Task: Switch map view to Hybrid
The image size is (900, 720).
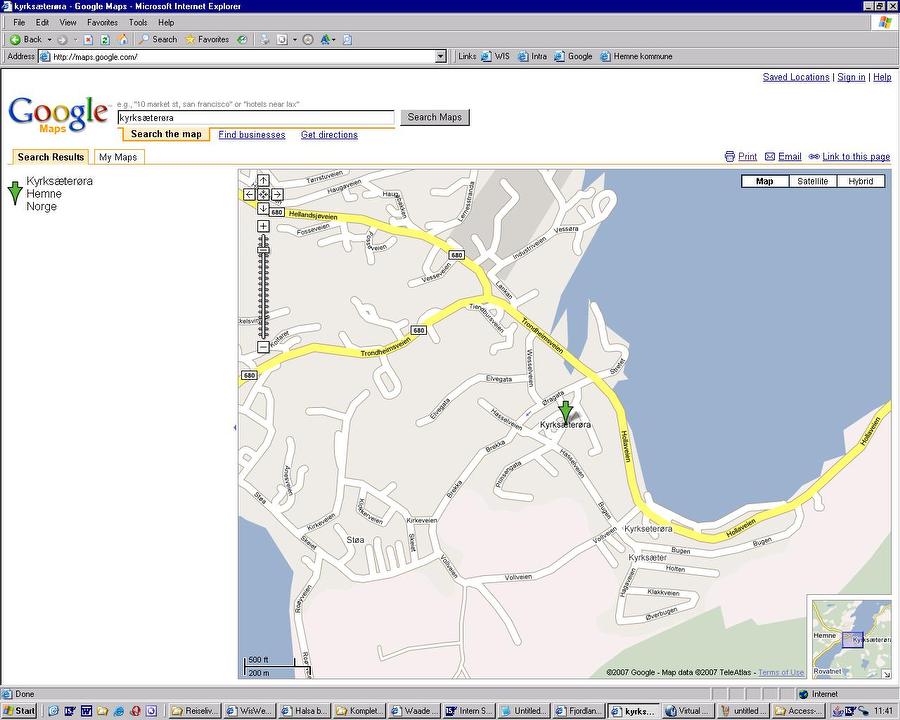Action: (860, 181)
